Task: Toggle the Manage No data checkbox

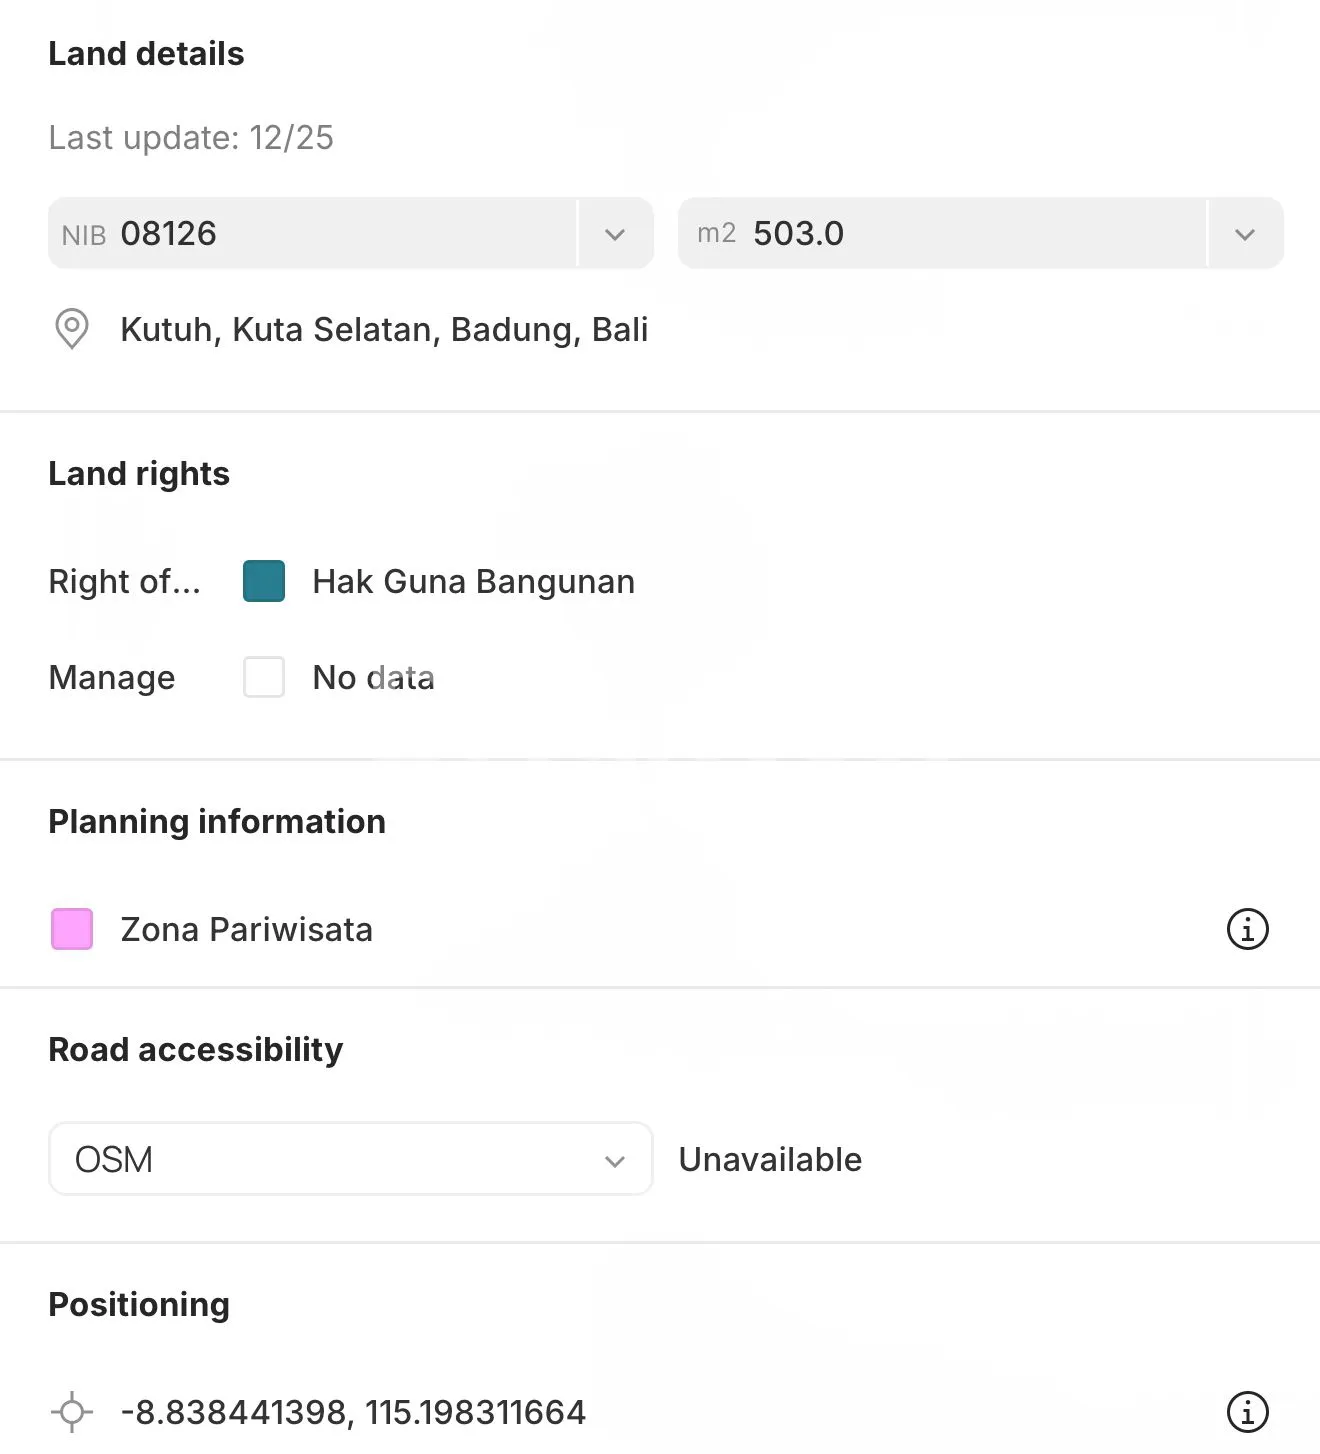Action: [264, 677]
